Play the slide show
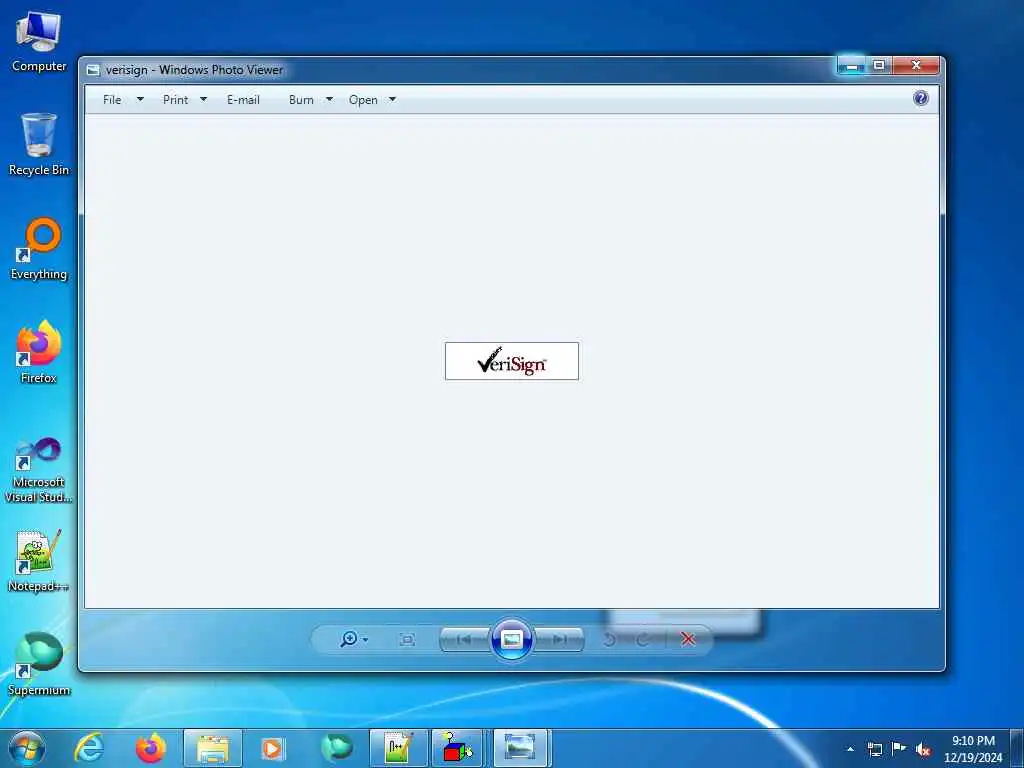Screen dimensions: 1024x768 pyautogui.click(x=511, y=639)
